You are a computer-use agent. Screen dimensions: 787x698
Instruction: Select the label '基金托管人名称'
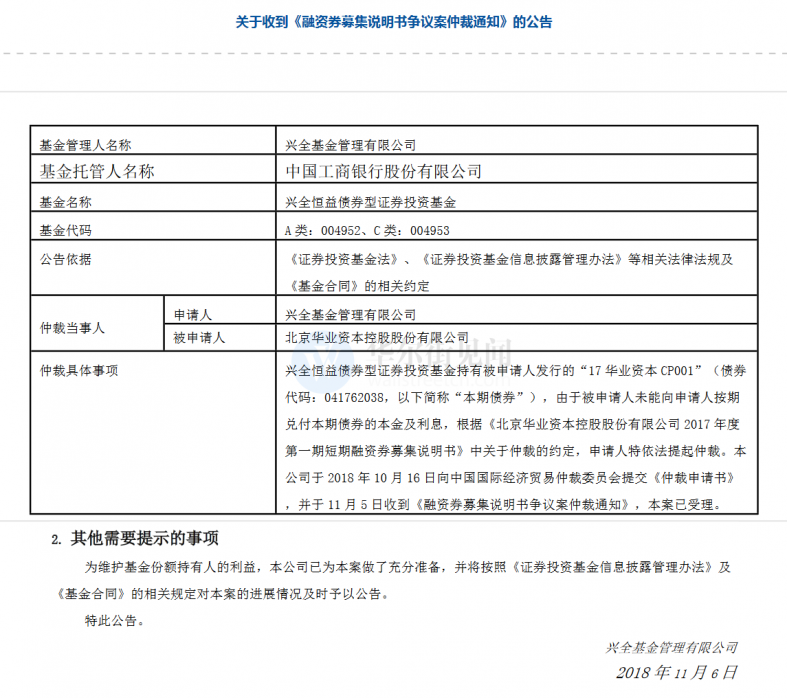pyautogui.click(x=97, y=172)
